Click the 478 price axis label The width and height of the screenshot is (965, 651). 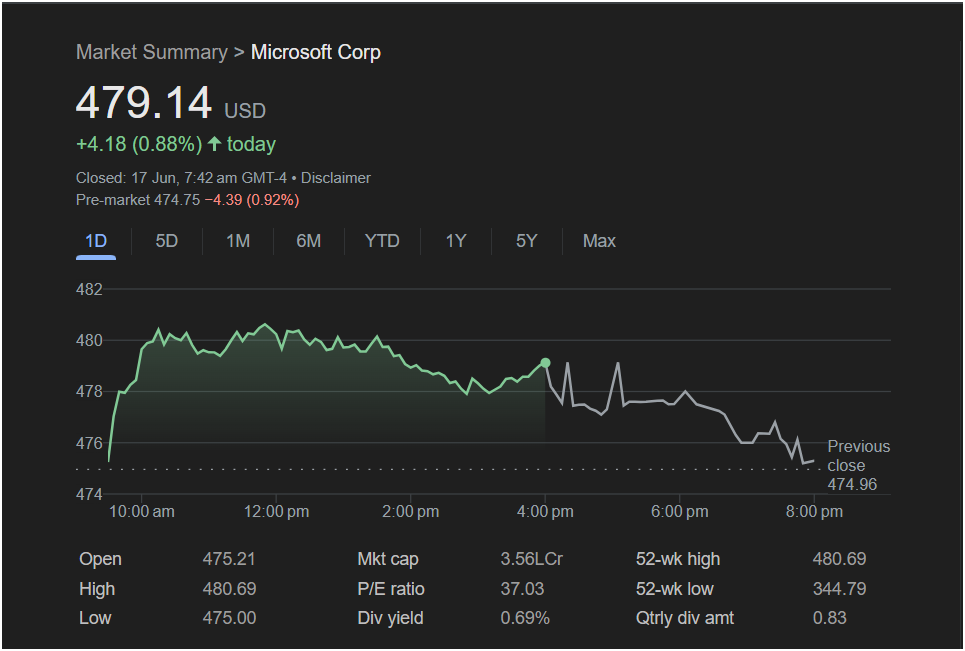click(x=89, y=391)
